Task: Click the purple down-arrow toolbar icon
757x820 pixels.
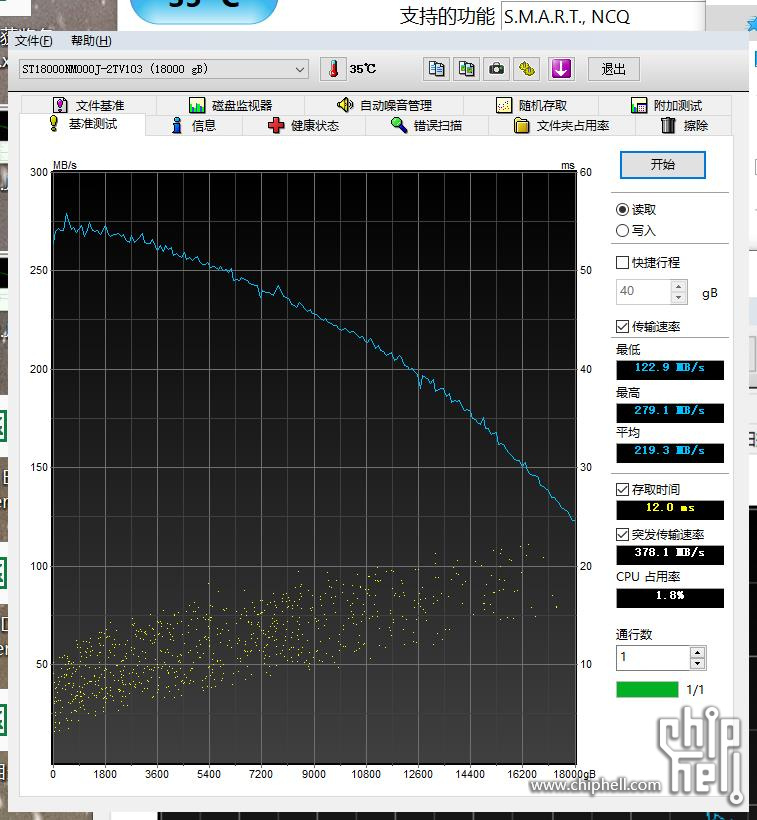Action: (x=561, y=69)
